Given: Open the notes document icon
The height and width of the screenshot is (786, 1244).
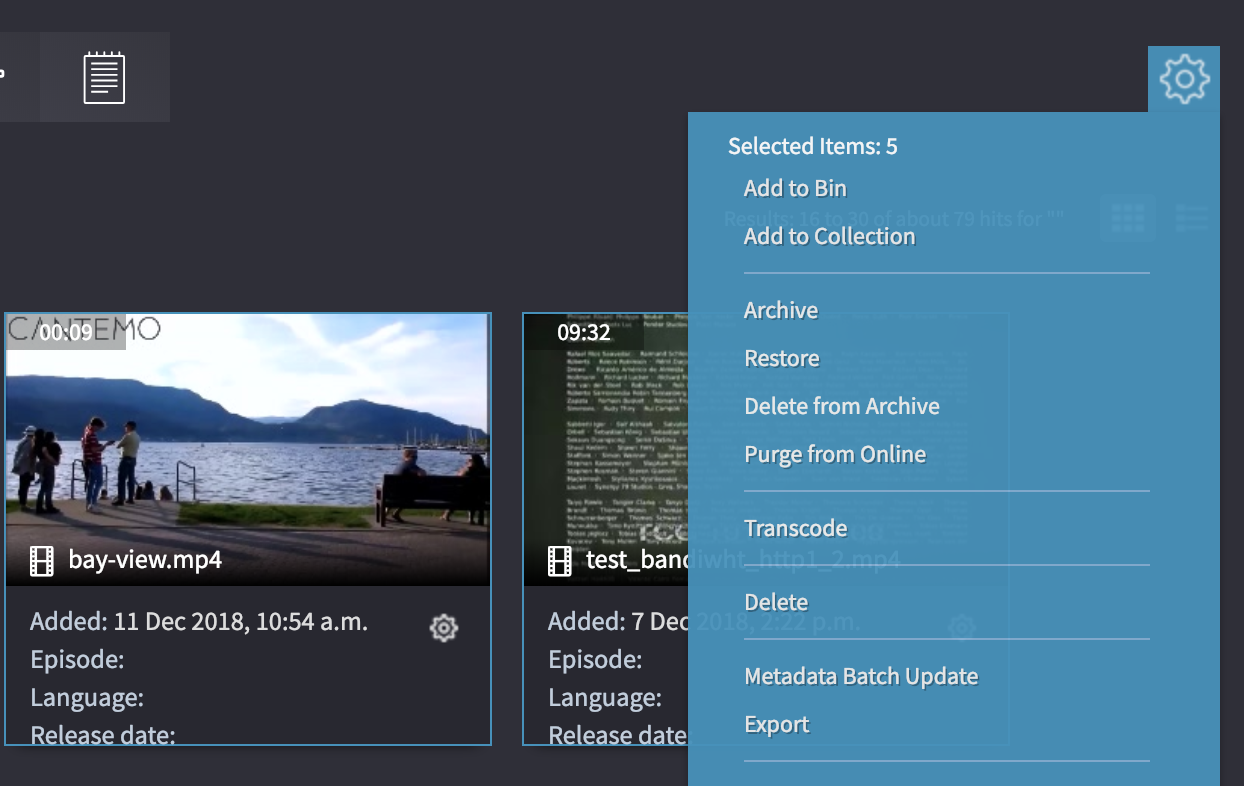Looking at the screenshot, I should [104, 78].
